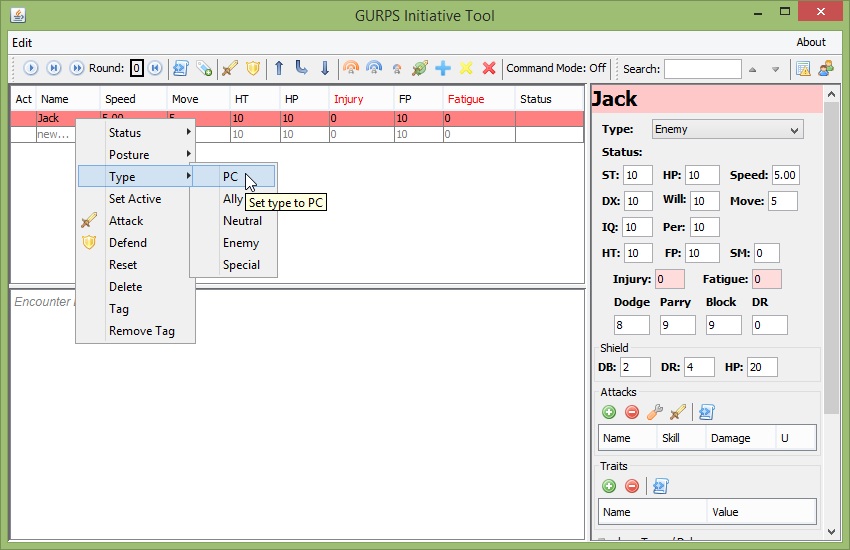Image resolution: width=850 pixels, height=550 pixels.
Task: Click the scroll icon in Attacks panel
Action: tap(706, 412)
